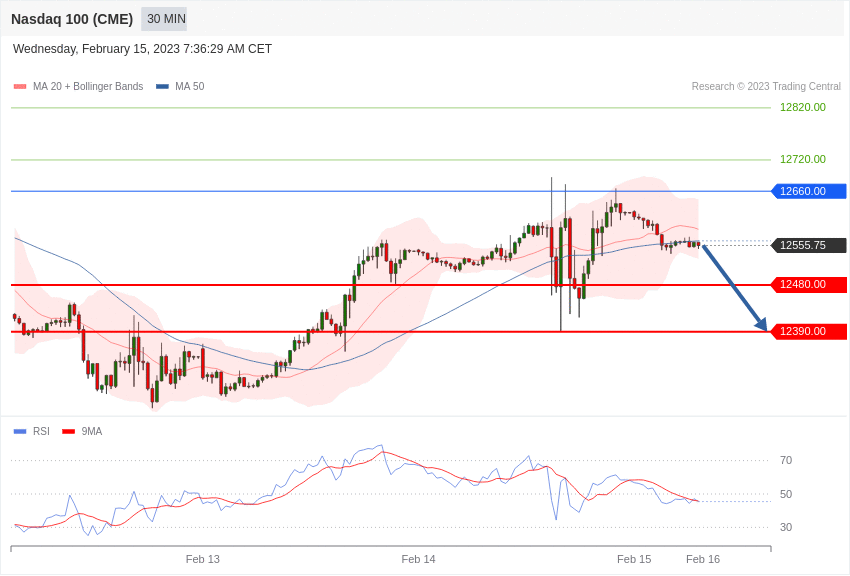The width and height of the screenshot is (850, 576).
Task: Toggle the RSI legend entry
Action: pyautogui.click(x=31, y=431)
